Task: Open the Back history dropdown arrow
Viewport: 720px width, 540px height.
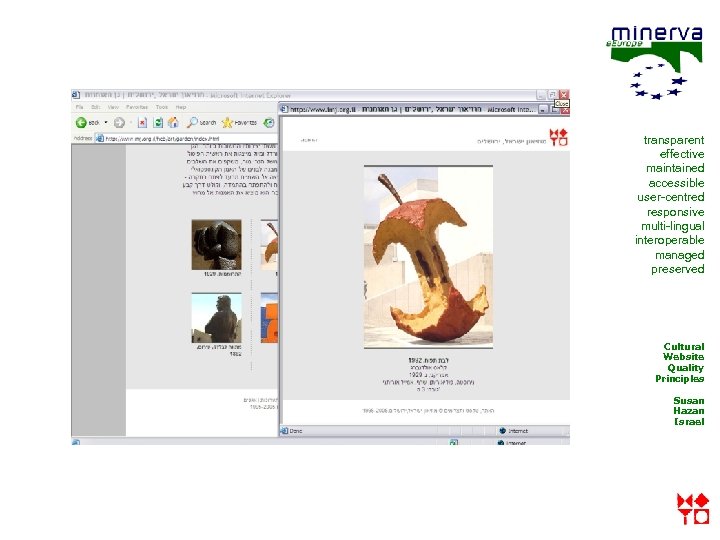Action: point(106,123)
